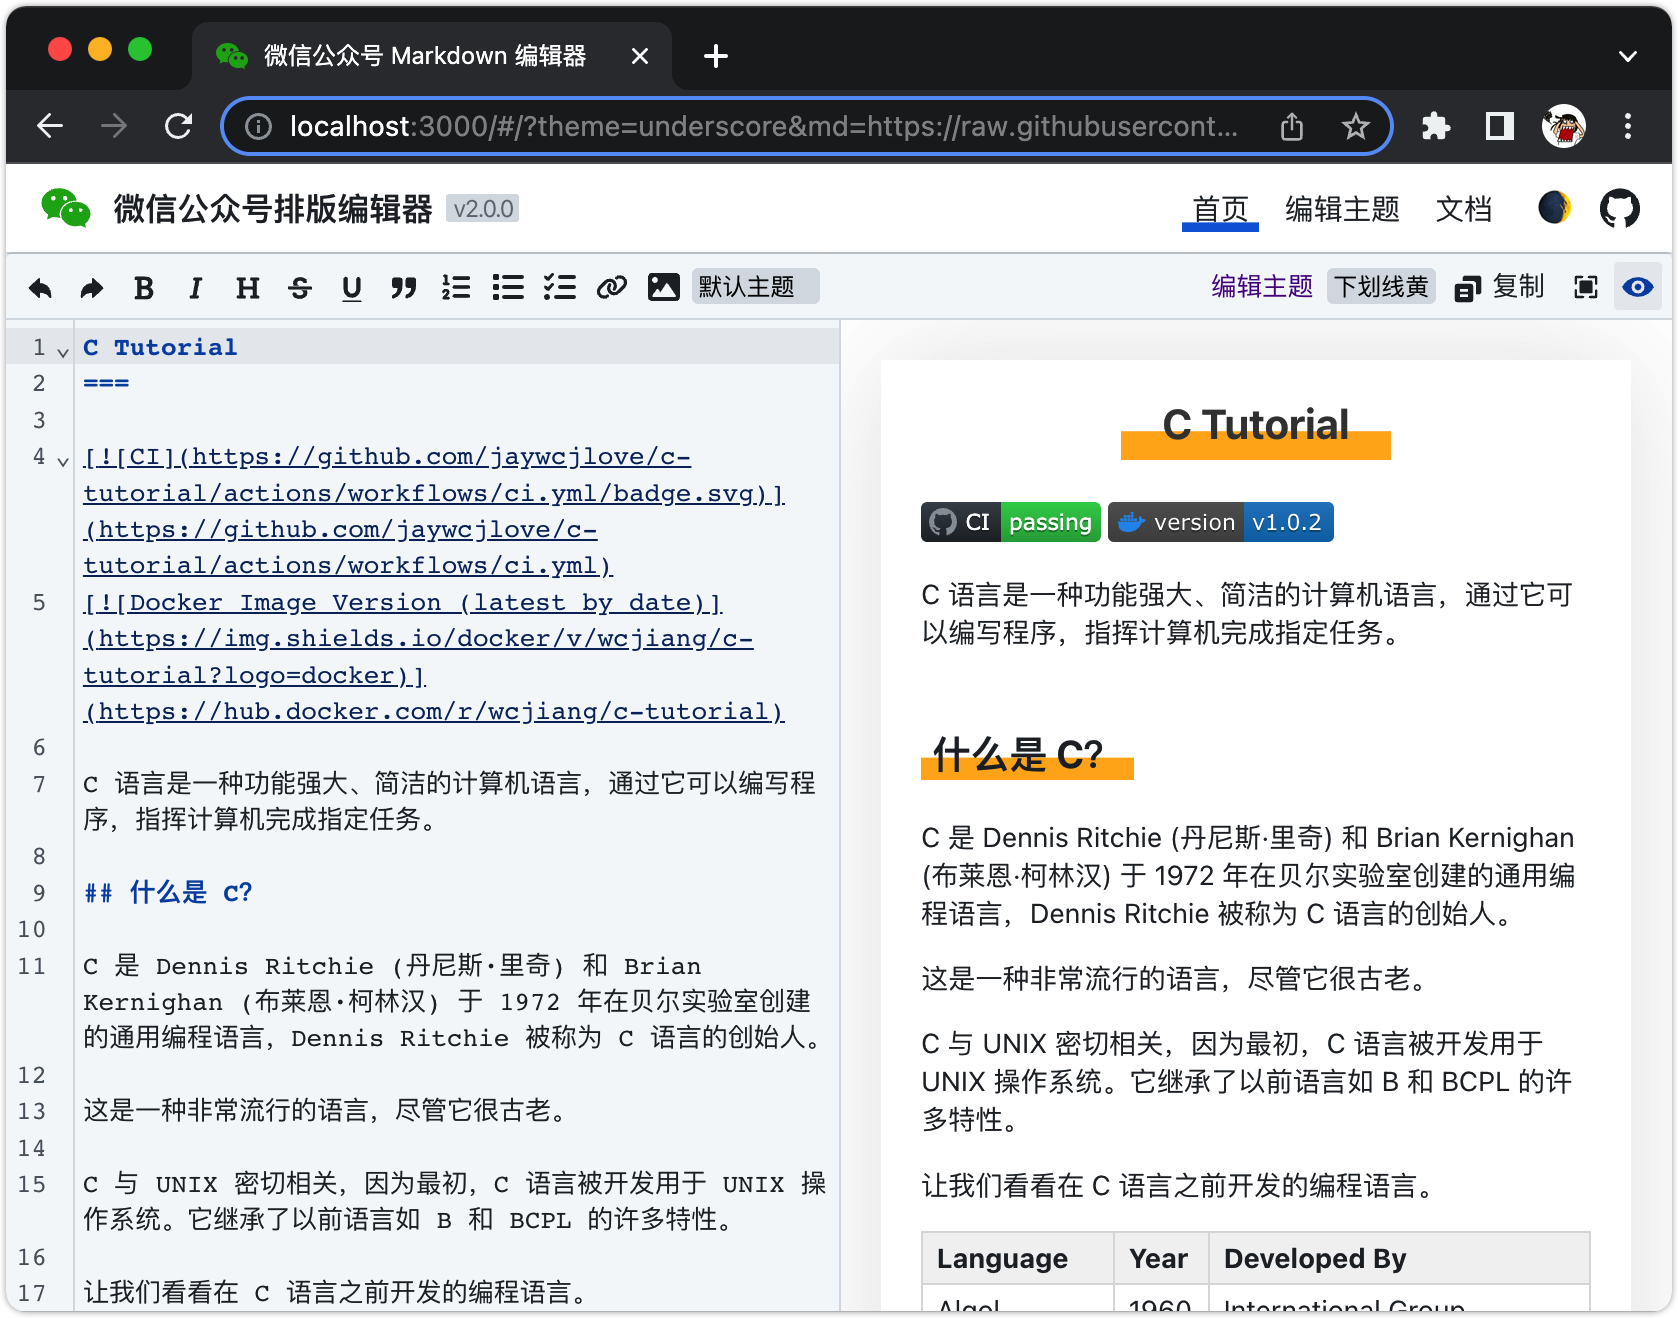Insert an image into the markdown
Viewport: 1678px width, 1318px height.
663,287
